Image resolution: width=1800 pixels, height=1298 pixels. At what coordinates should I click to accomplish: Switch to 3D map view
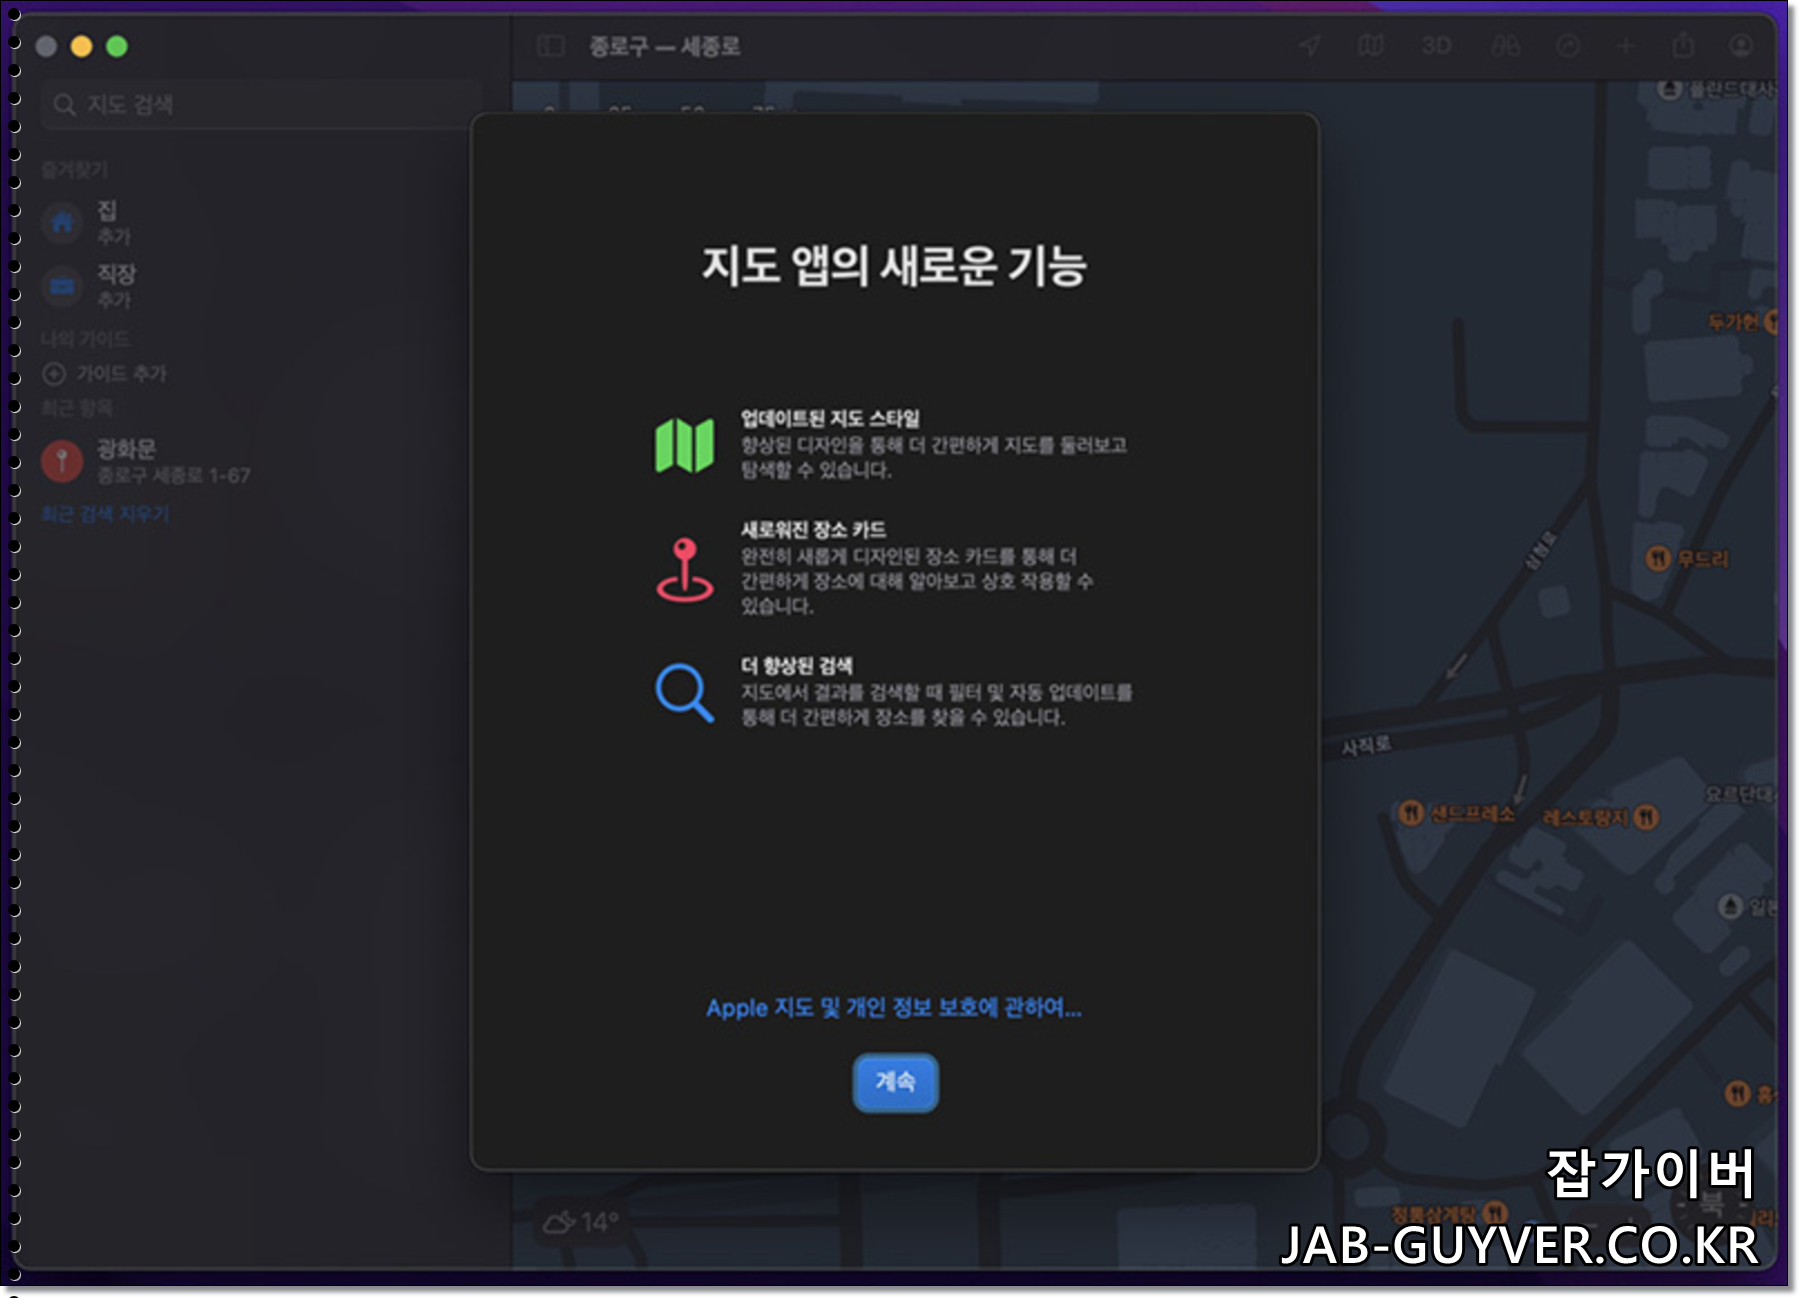pos(1435,47)
